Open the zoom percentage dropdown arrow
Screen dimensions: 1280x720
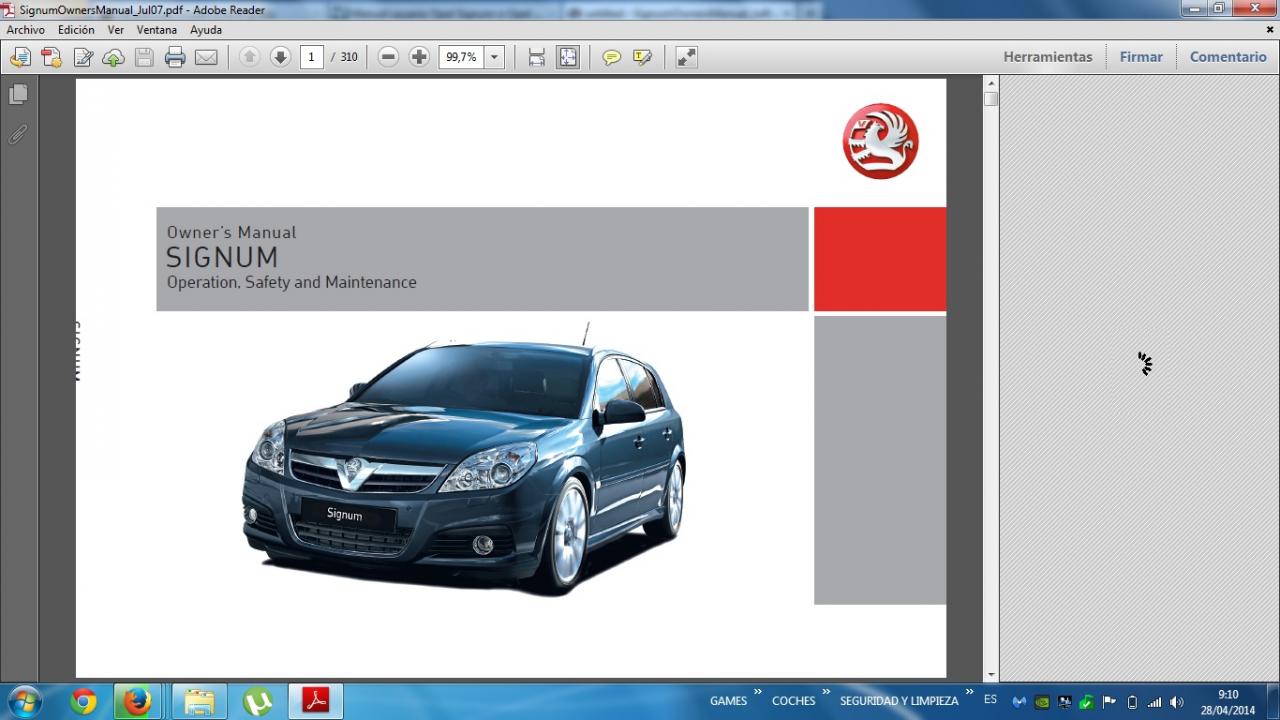(x=494, y=57)
